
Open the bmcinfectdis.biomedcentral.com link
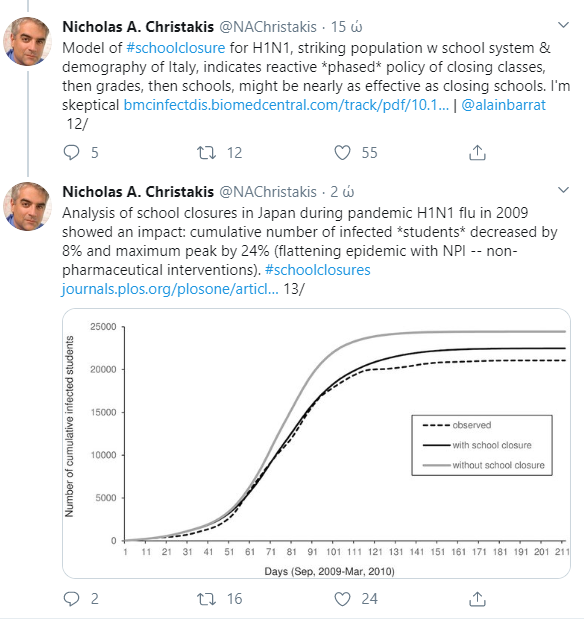tap(286, 105)
